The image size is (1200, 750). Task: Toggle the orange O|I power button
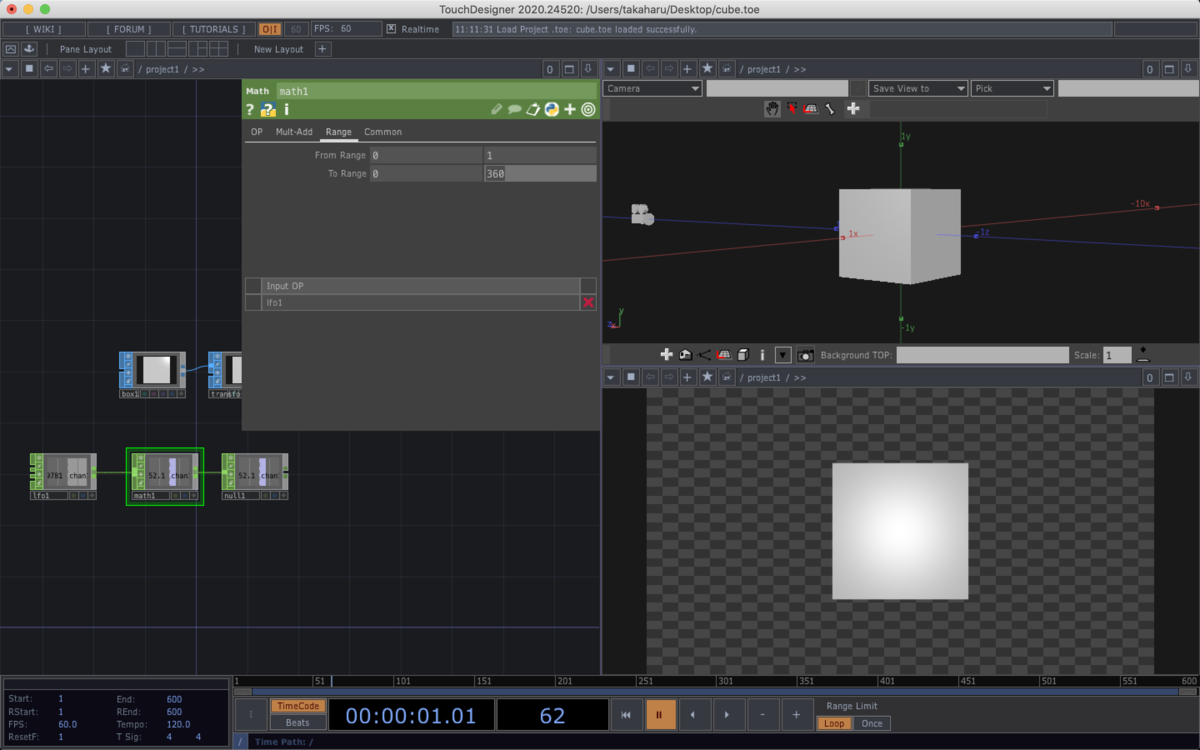[270, 29]
